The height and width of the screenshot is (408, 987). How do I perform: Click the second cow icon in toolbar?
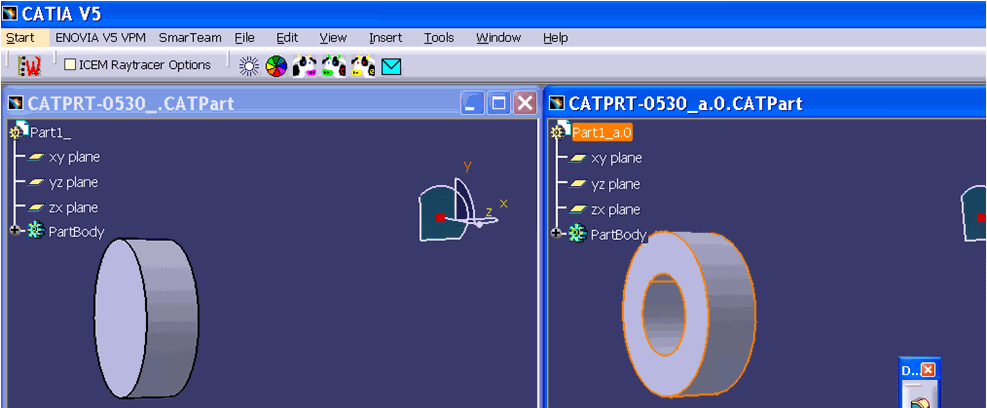(x=334, y=66)
